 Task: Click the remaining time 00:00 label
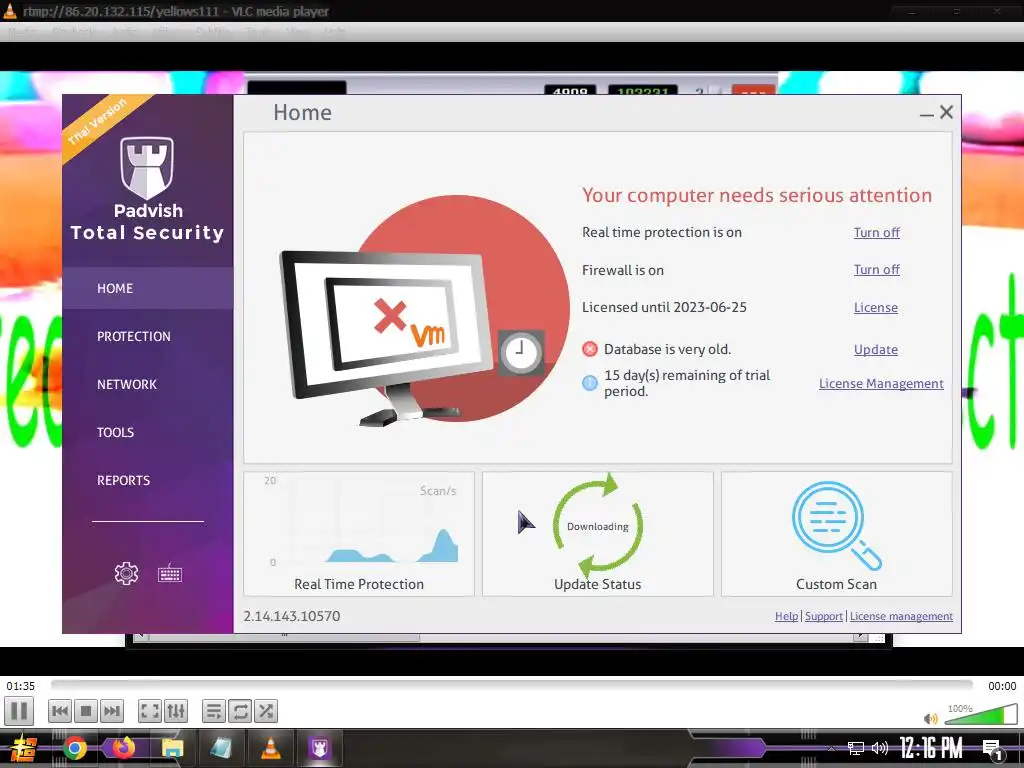pos(1002,686)
